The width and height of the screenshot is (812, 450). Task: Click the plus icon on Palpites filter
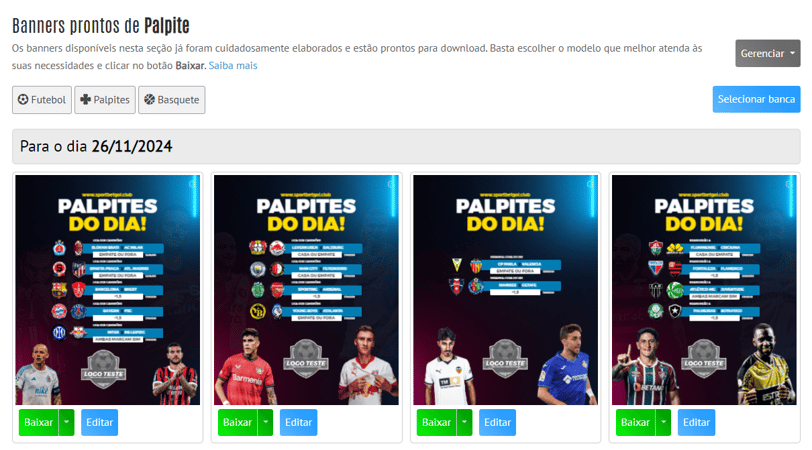(x=85, y=99)
